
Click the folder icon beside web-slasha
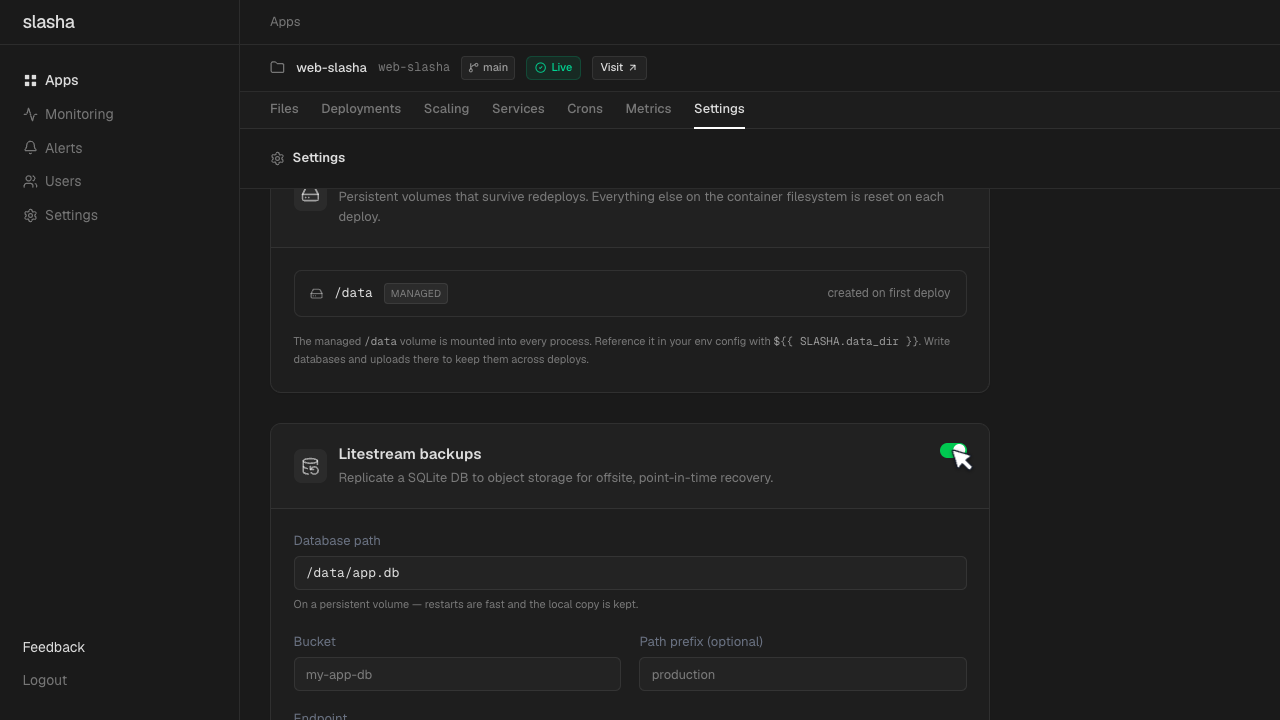coord(277,67)
